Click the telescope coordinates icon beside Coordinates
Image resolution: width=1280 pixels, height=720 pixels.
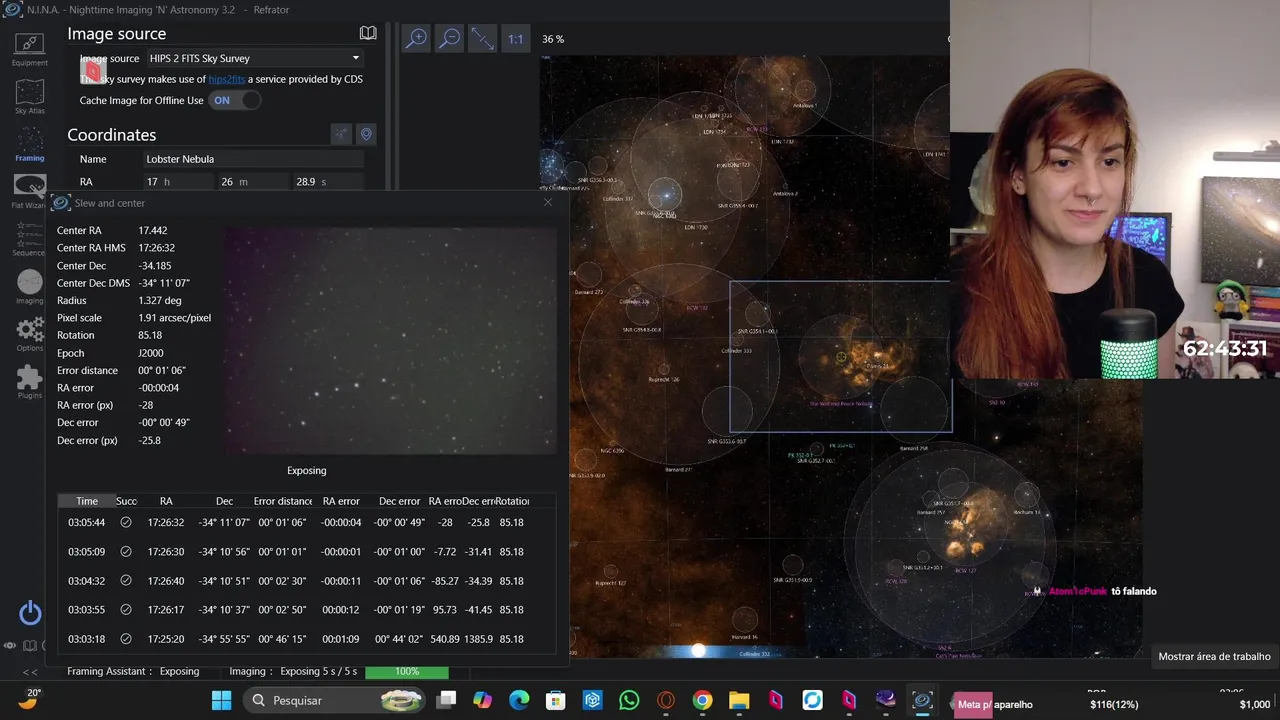342,134
